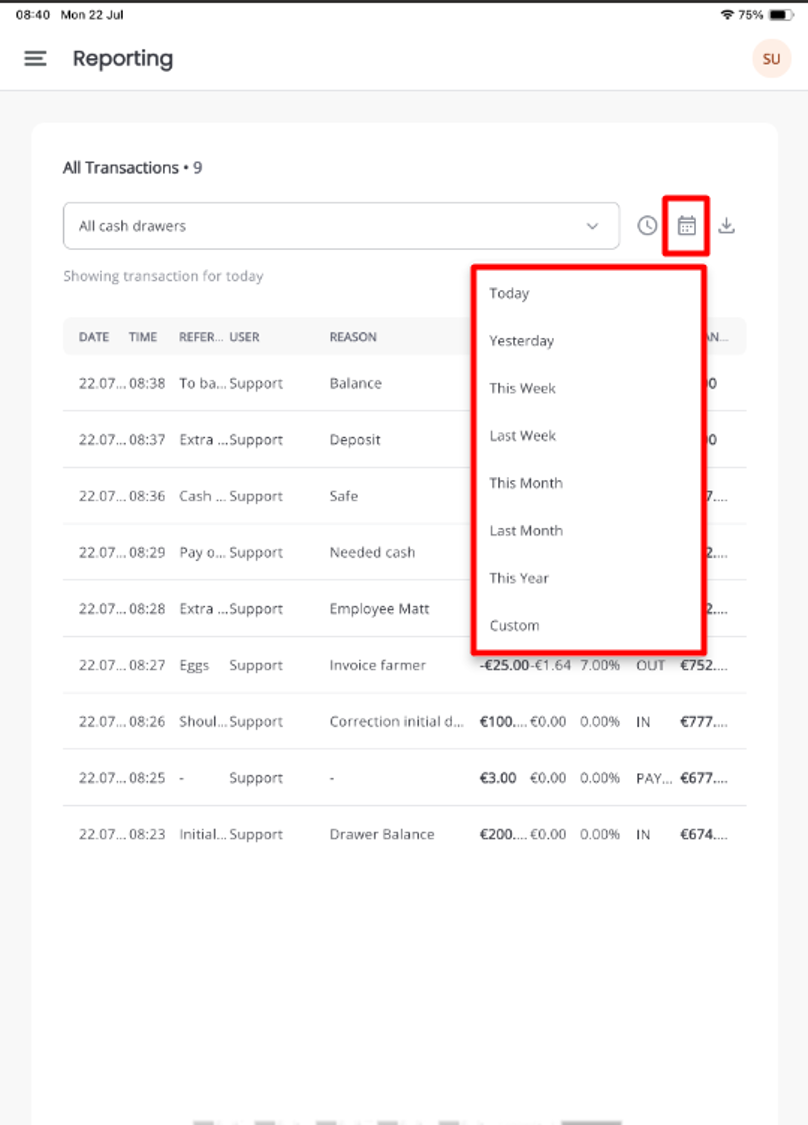The image size is (808, 1125).
Task: Click the calendar date range icon
Action: click(x=687, y=226)
